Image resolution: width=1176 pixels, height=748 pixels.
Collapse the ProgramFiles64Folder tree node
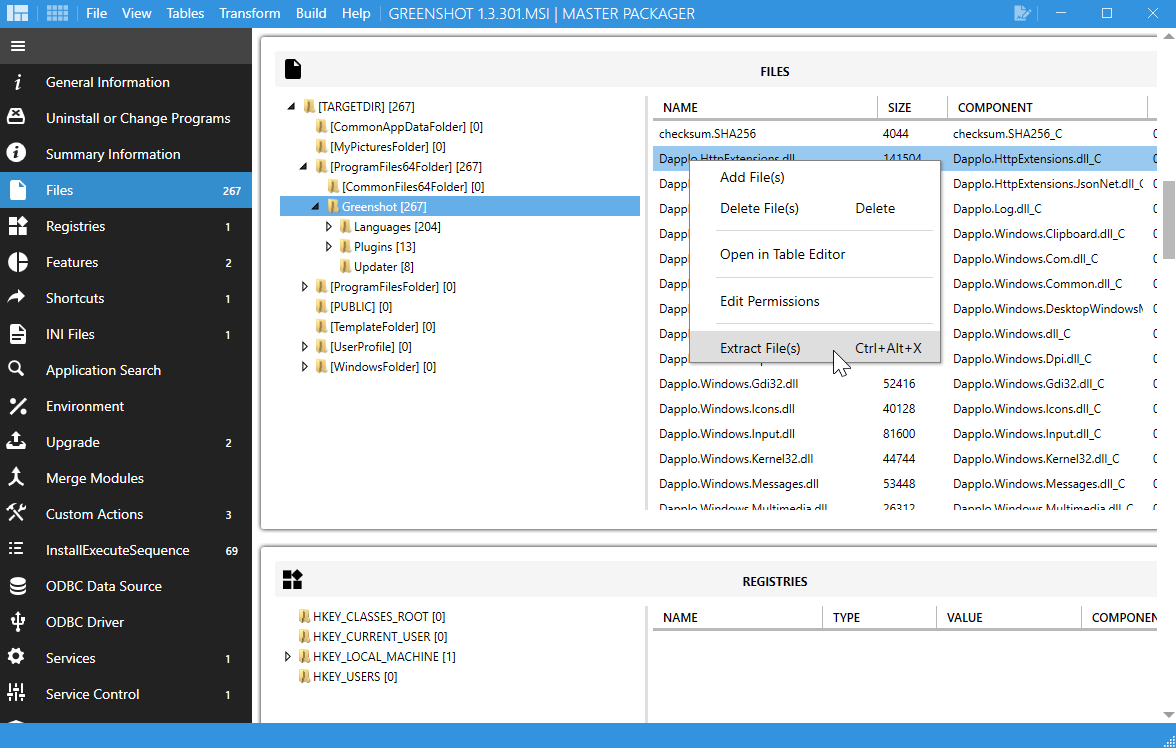305,167
